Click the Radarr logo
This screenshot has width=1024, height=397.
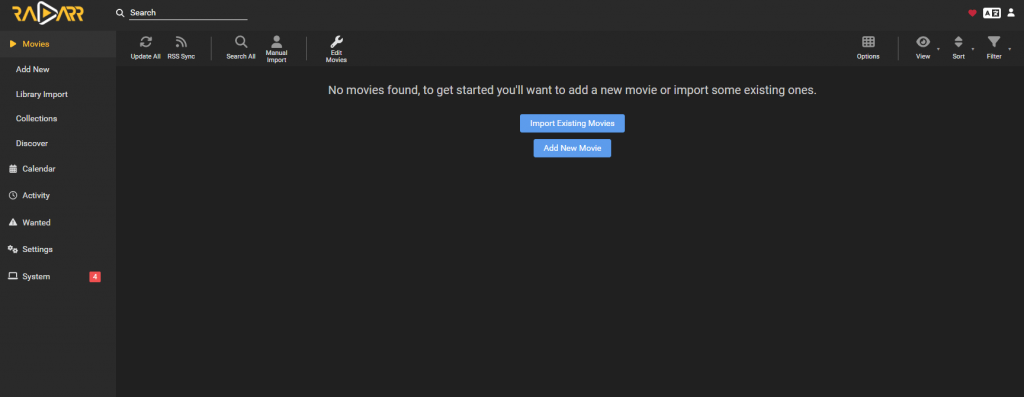coord(48,13)
